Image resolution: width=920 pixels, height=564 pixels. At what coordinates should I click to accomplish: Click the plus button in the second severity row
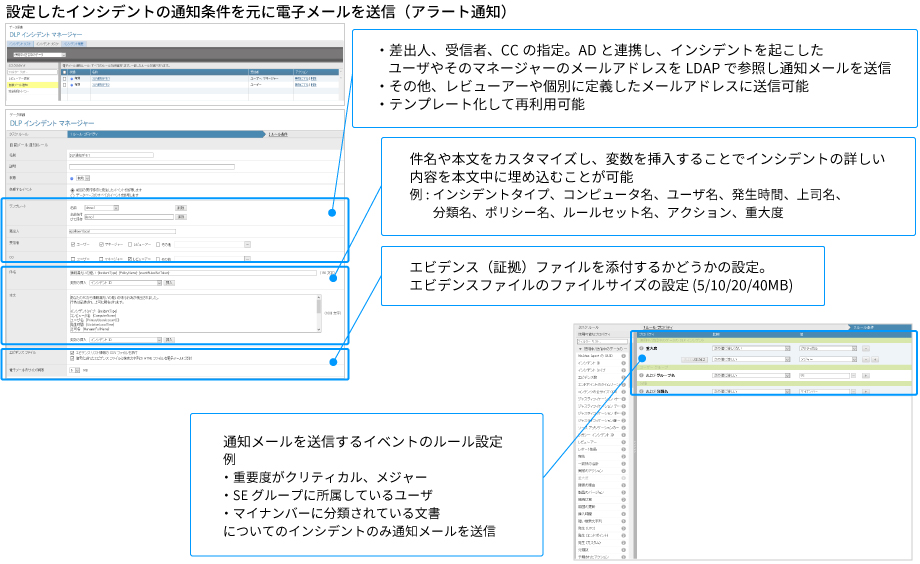(x=875, y=359)
